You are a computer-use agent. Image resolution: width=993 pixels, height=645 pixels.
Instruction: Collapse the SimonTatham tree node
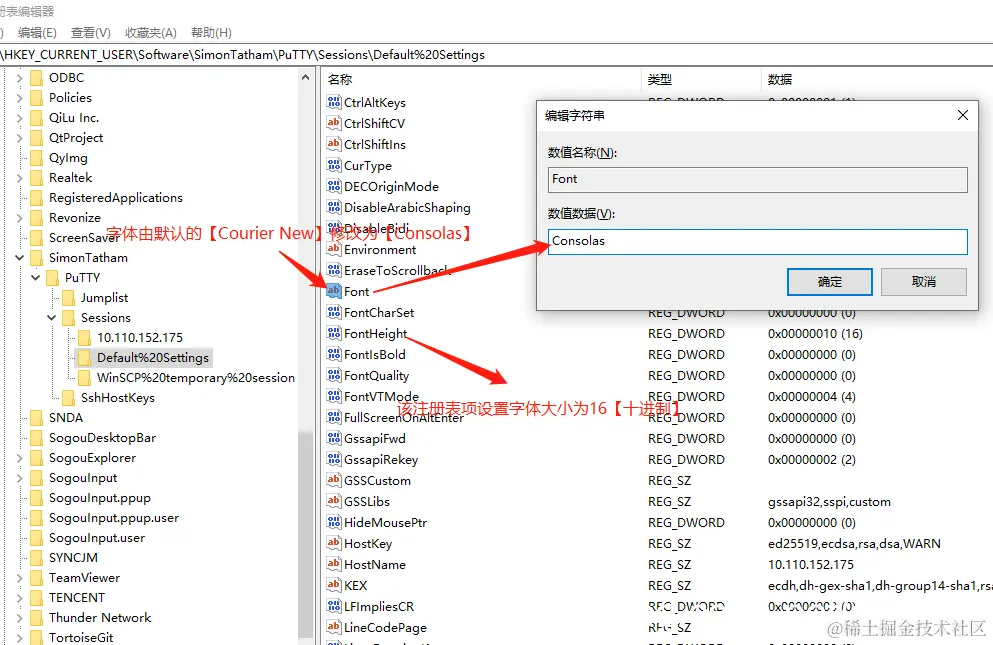(x=20, y=258)
